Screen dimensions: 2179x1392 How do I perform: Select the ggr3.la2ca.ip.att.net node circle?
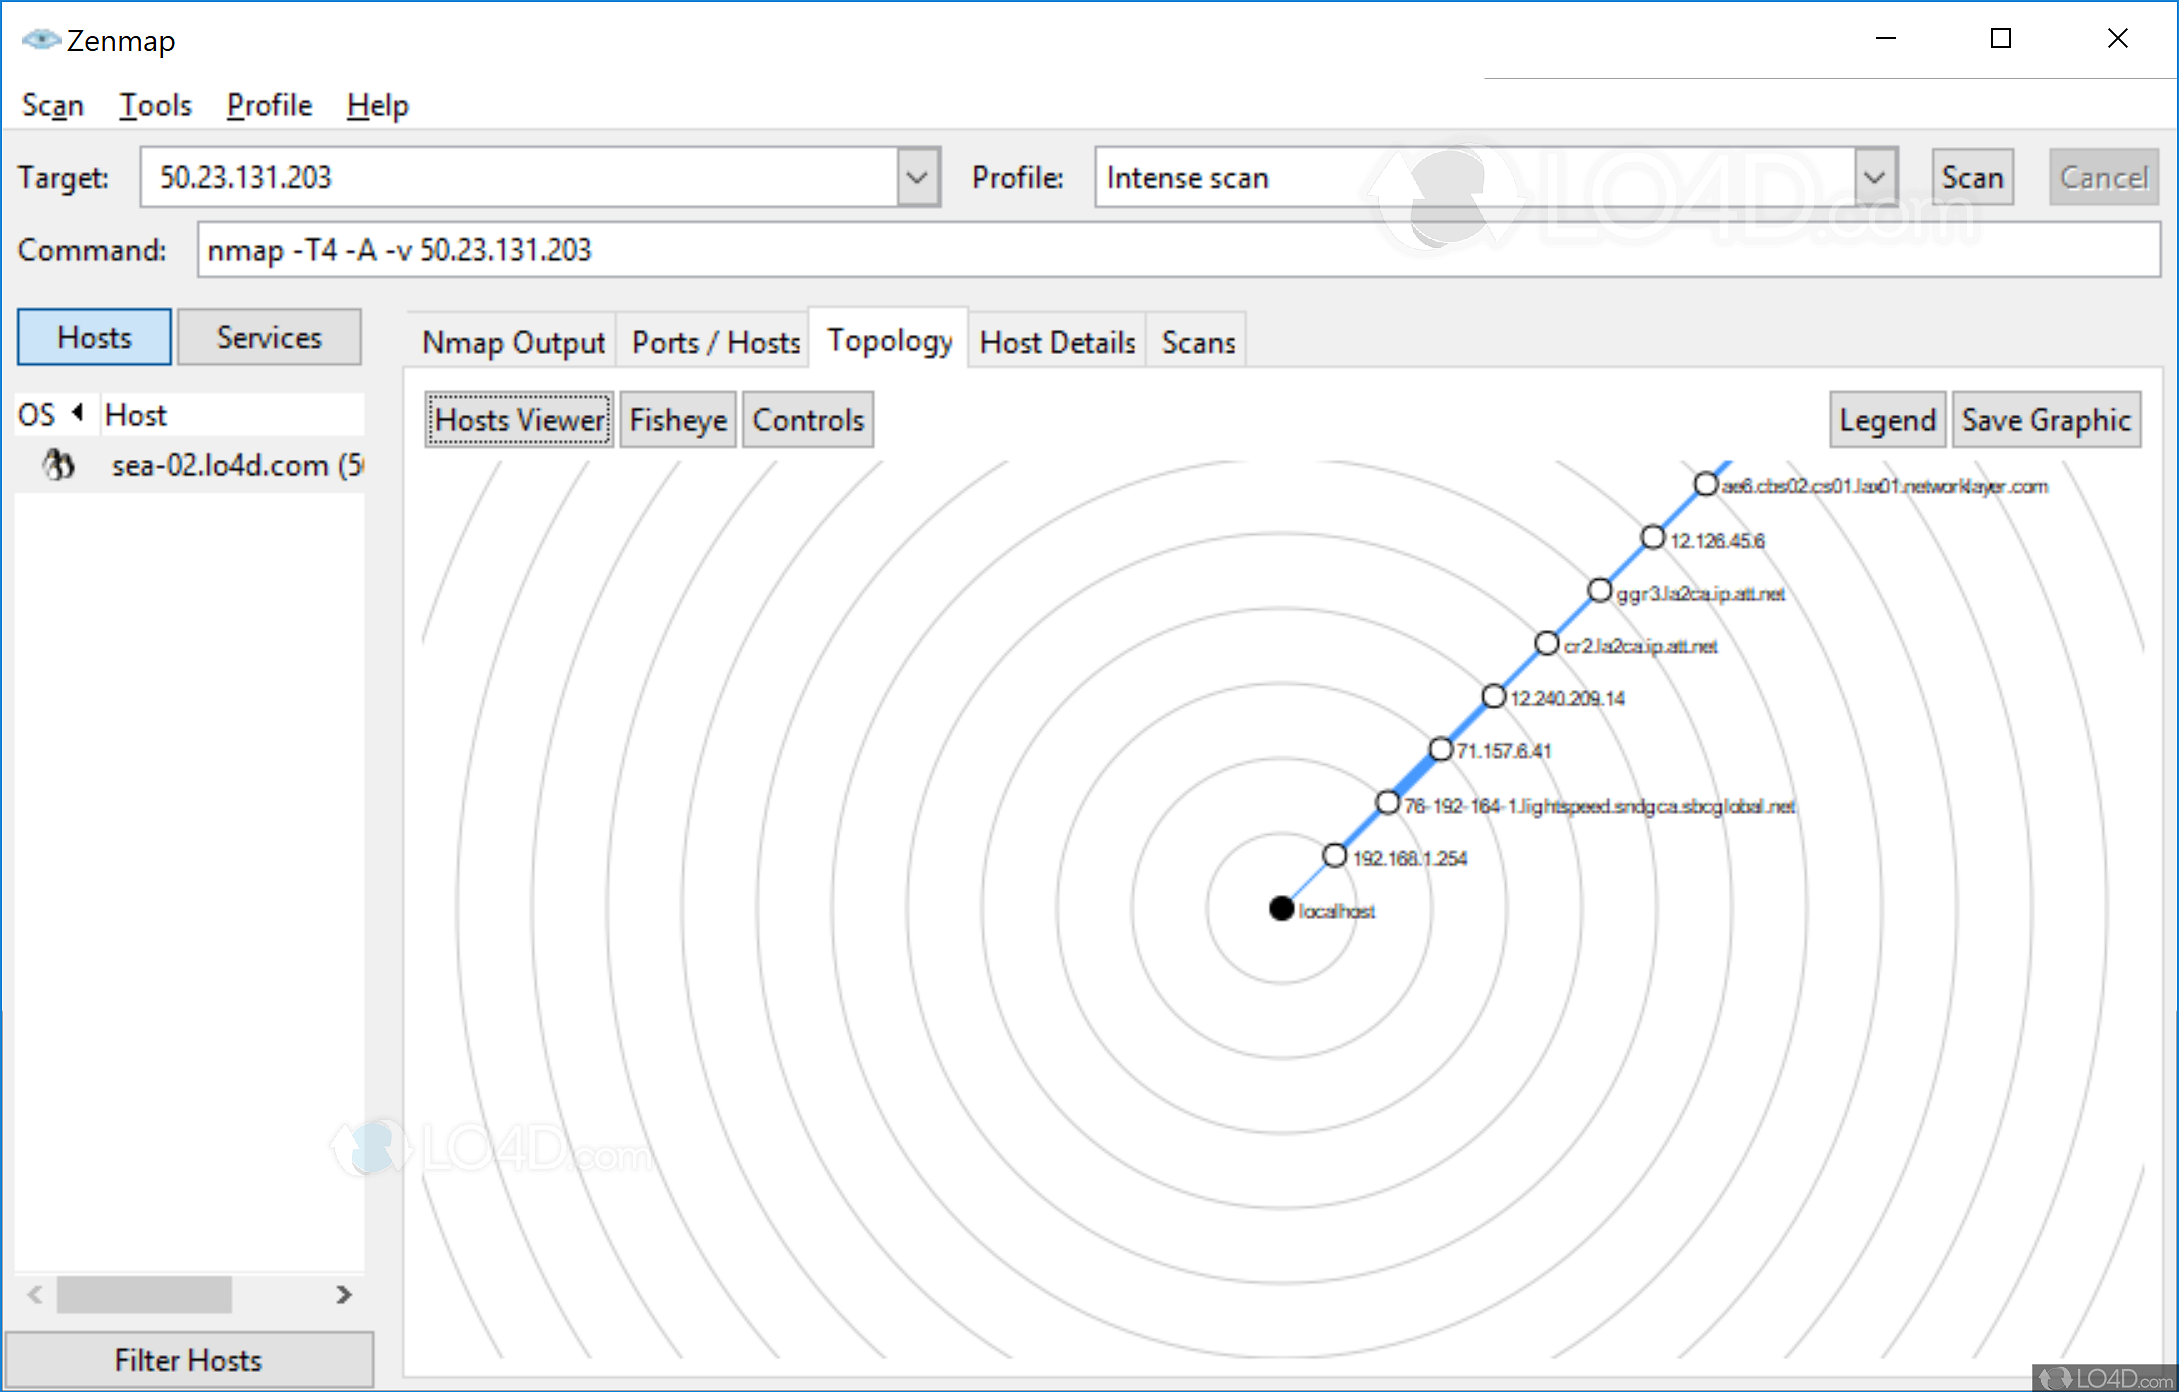pos(1599,591)
